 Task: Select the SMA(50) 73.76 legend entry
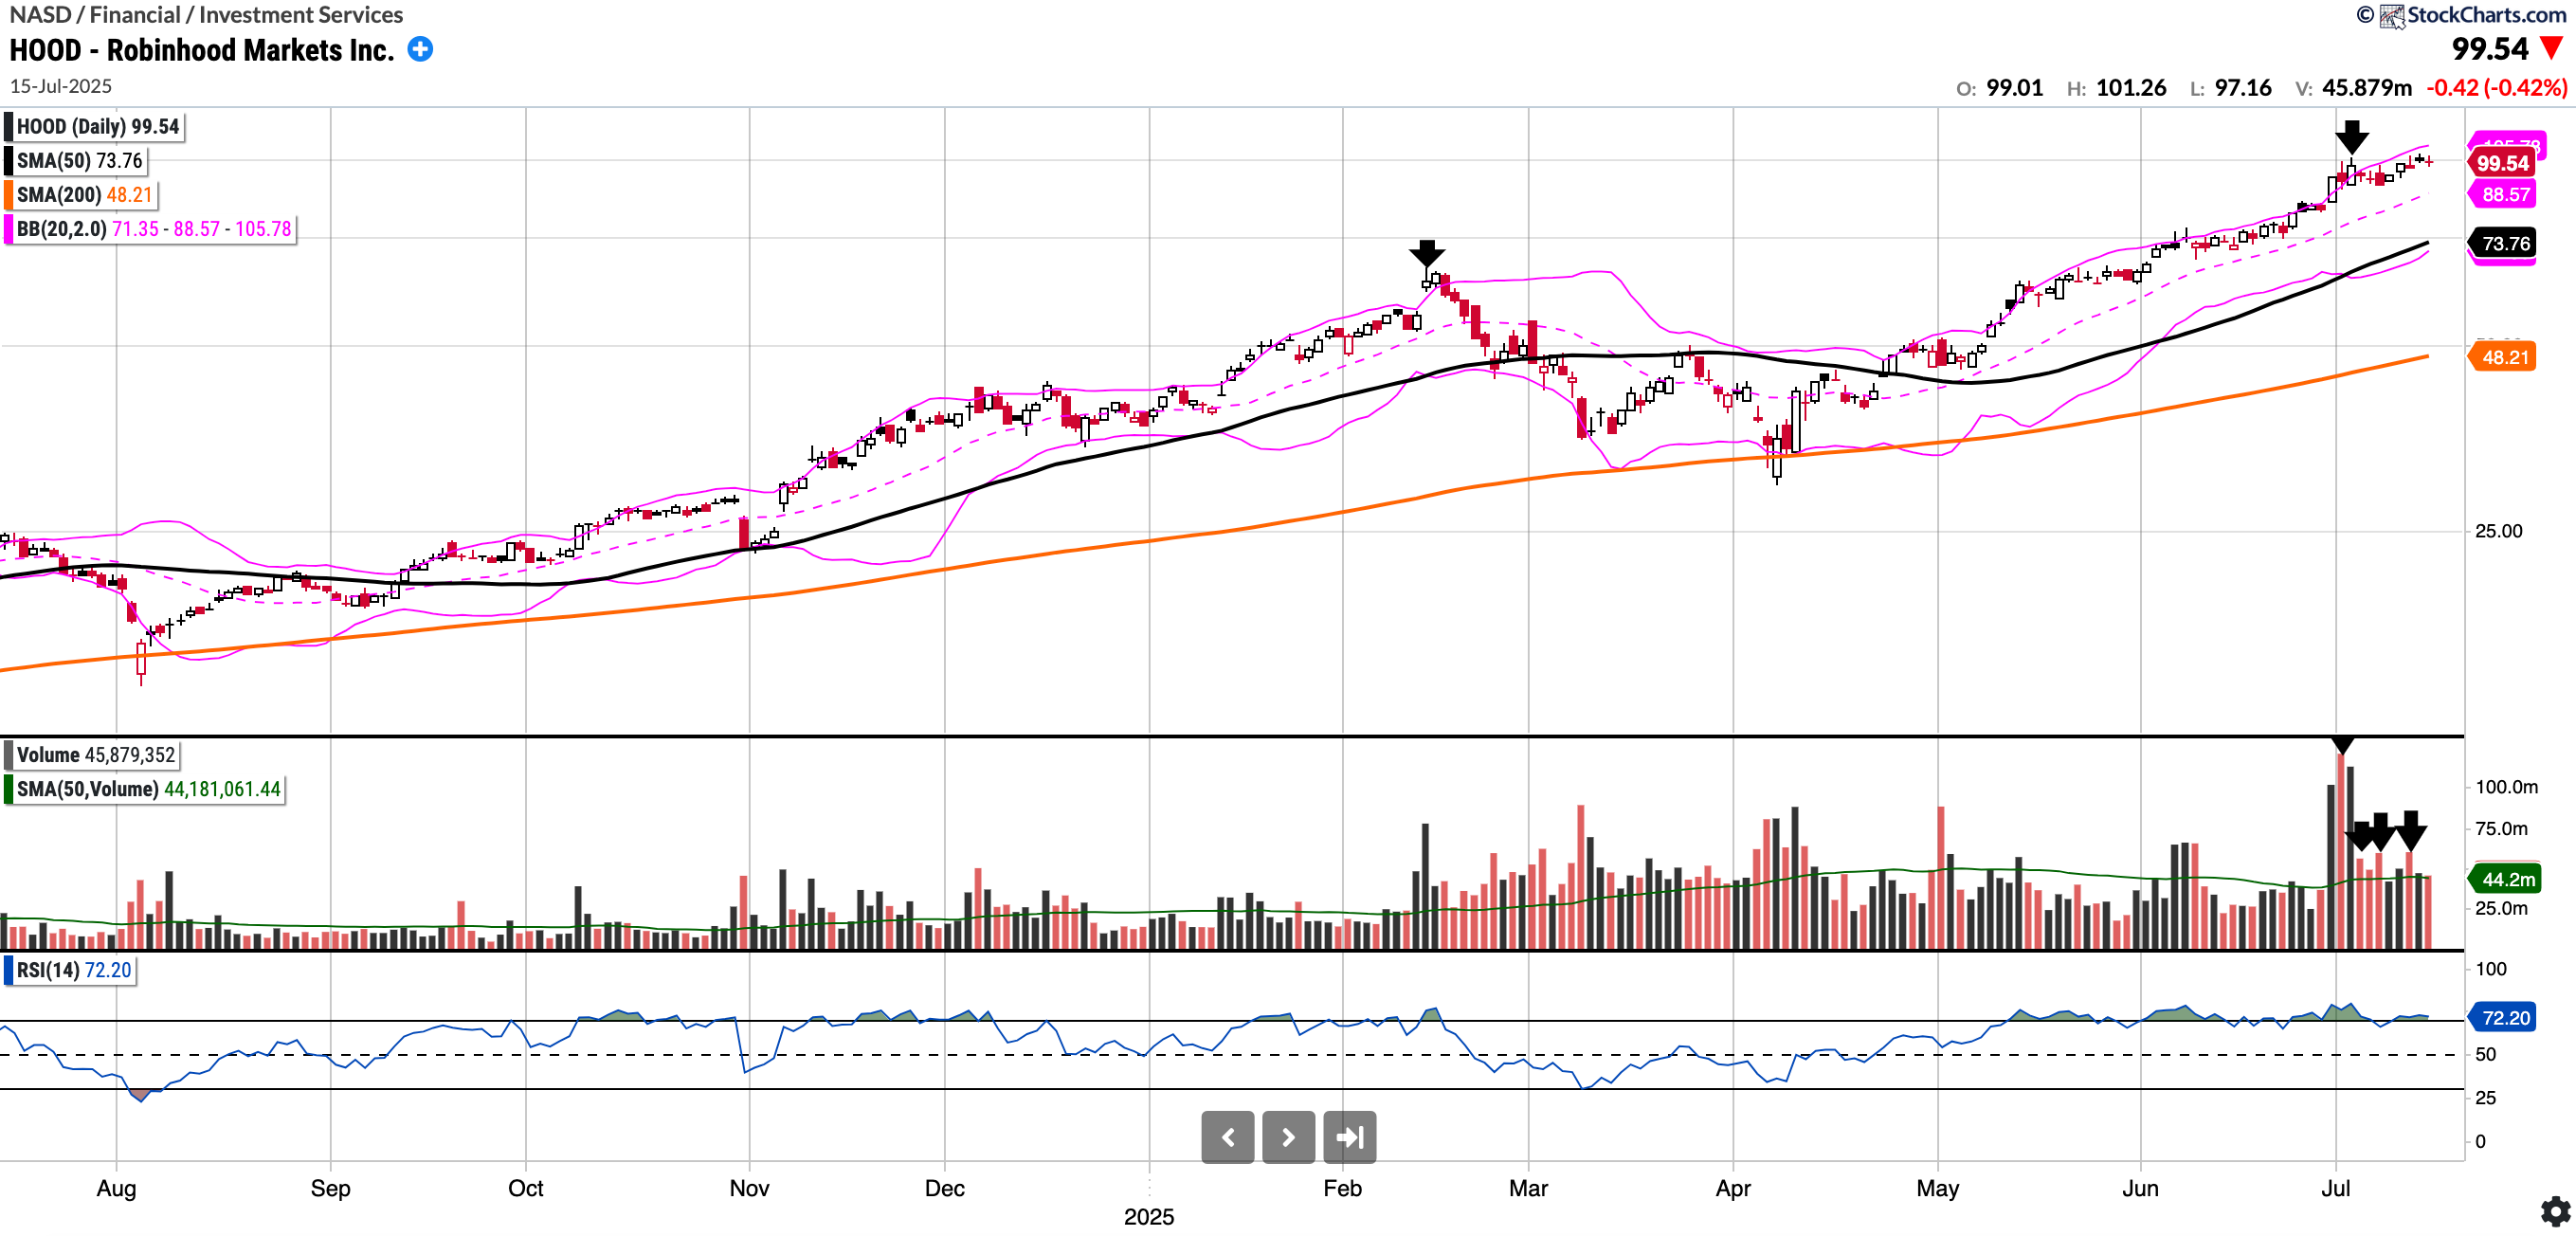79,161
